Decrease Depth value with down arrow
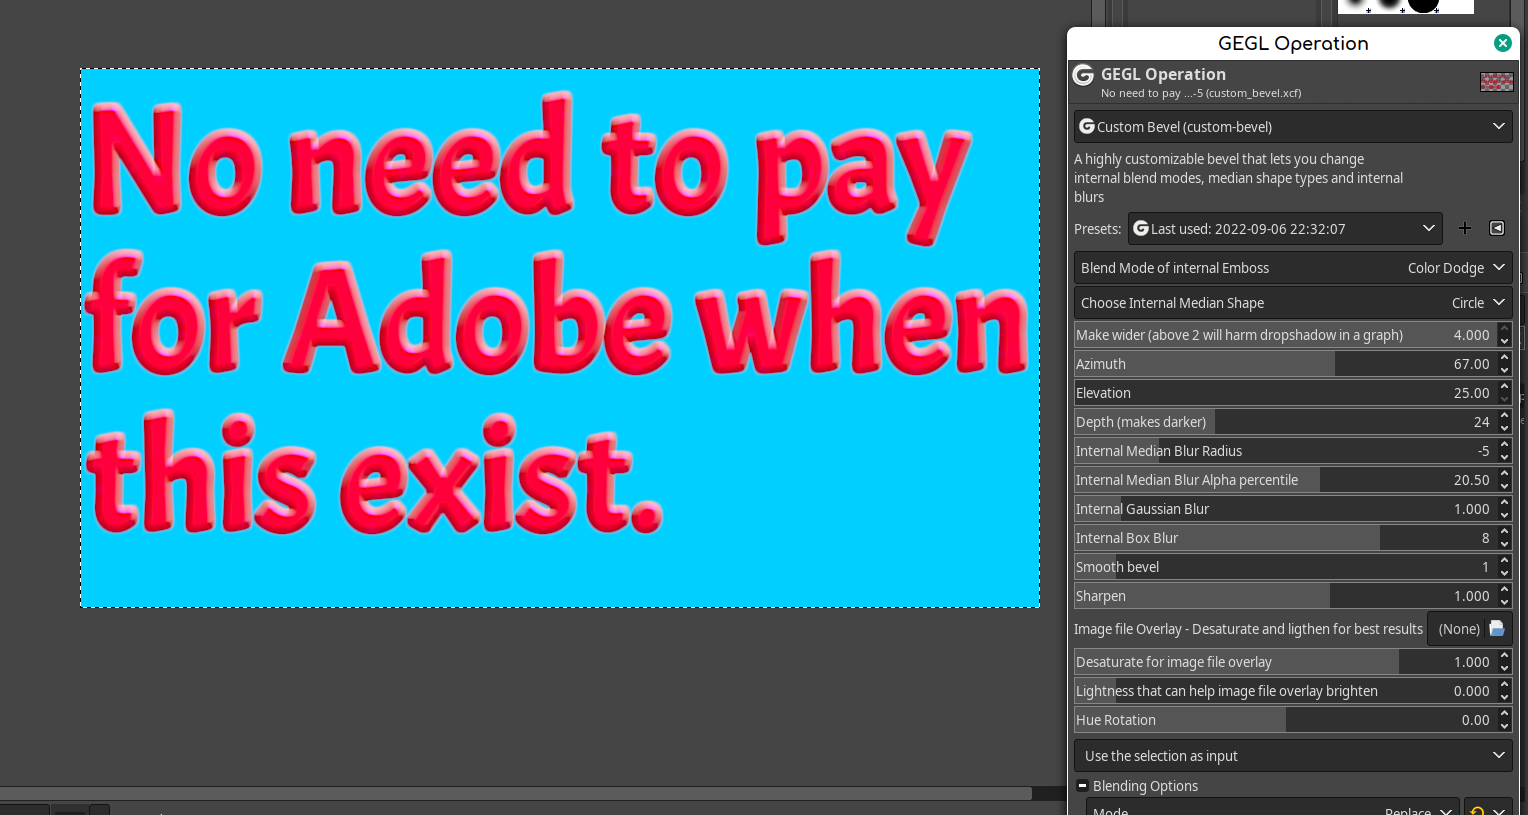The width and height of the screenshot is (1528, 815). tap(1504, 429)
